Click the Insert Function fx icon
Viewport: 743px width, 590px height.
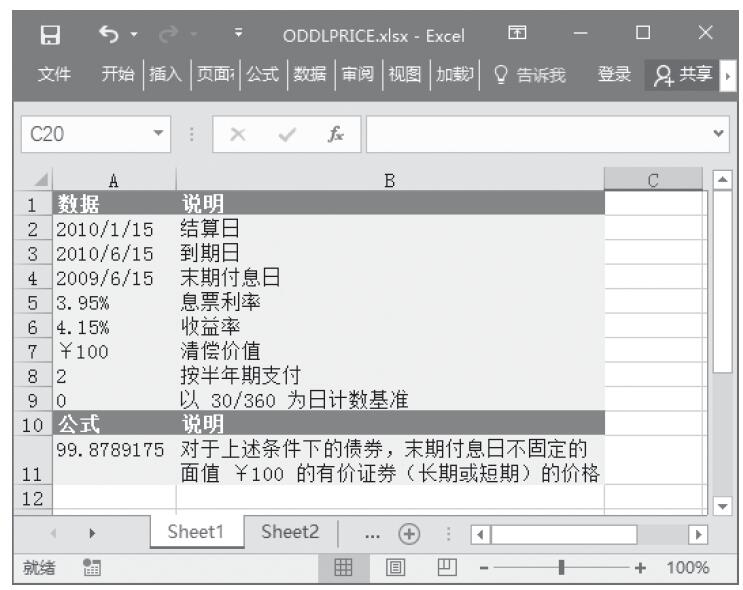(x=342, y=132)
